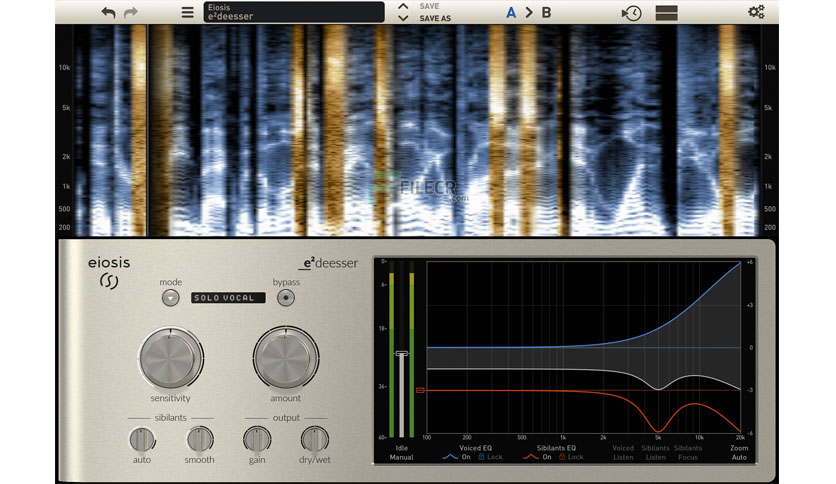This screenshot has width=836, height=484.
Task: Click the sibilants auto knob
Action: (142, 440)
